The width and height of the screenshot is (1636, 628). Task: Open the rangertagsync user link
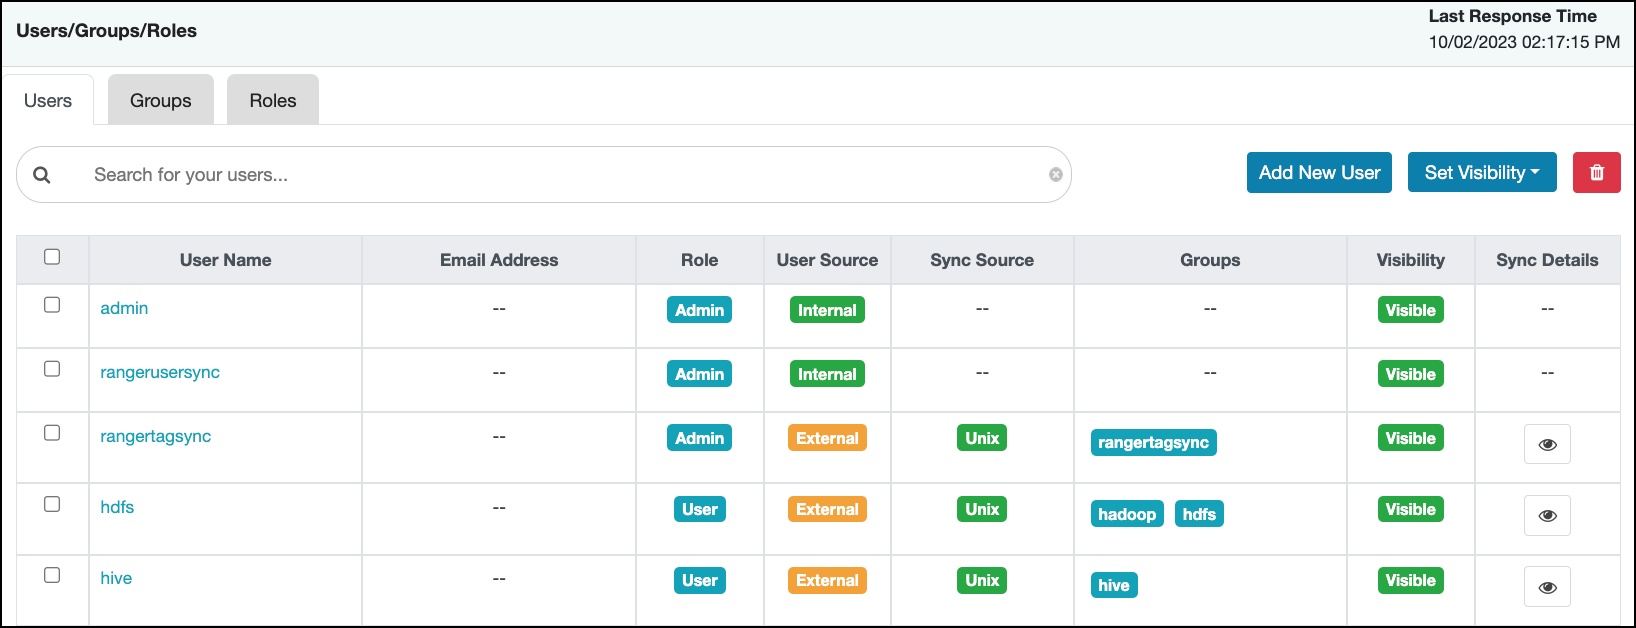[155, 436]
